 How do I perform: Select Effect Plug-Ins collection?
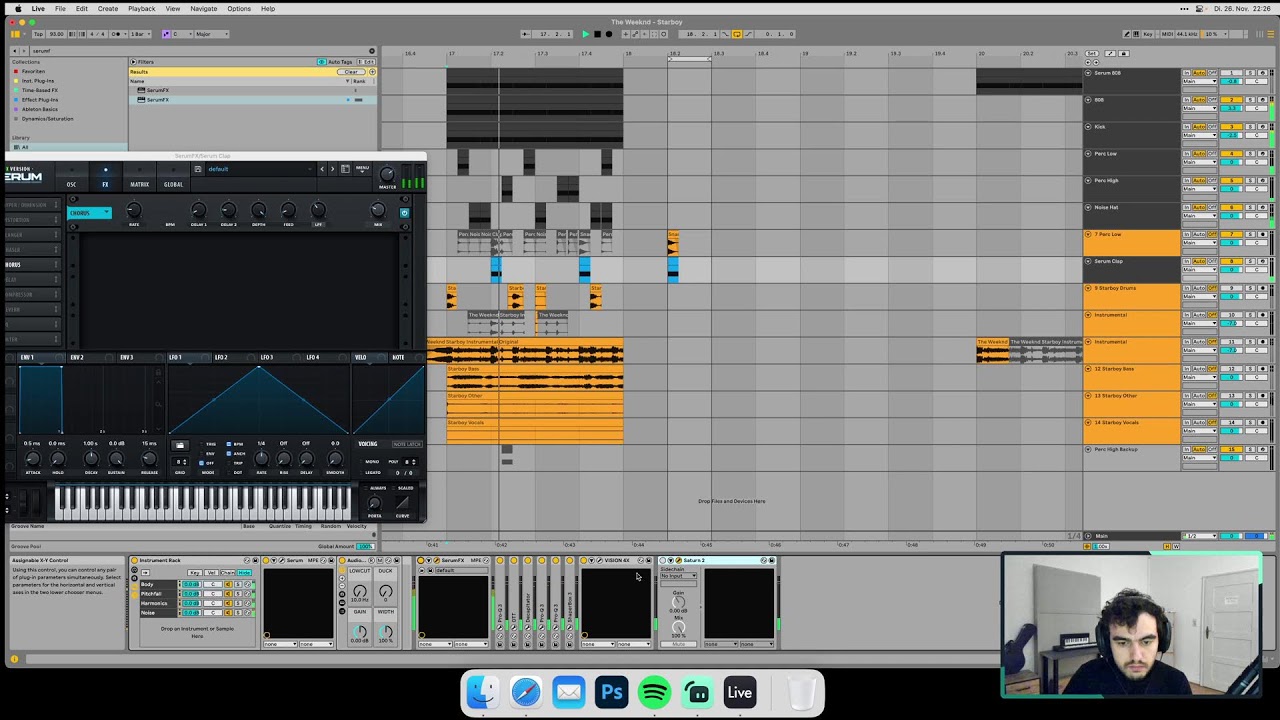[40, 100]
